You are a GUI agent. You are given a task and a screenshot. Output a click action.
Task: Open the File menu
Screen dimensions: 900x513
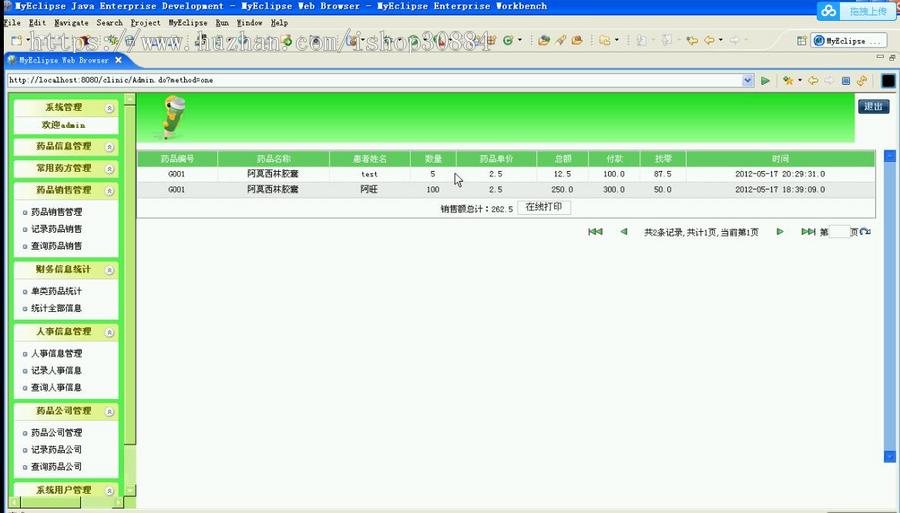tap(11, 23)
